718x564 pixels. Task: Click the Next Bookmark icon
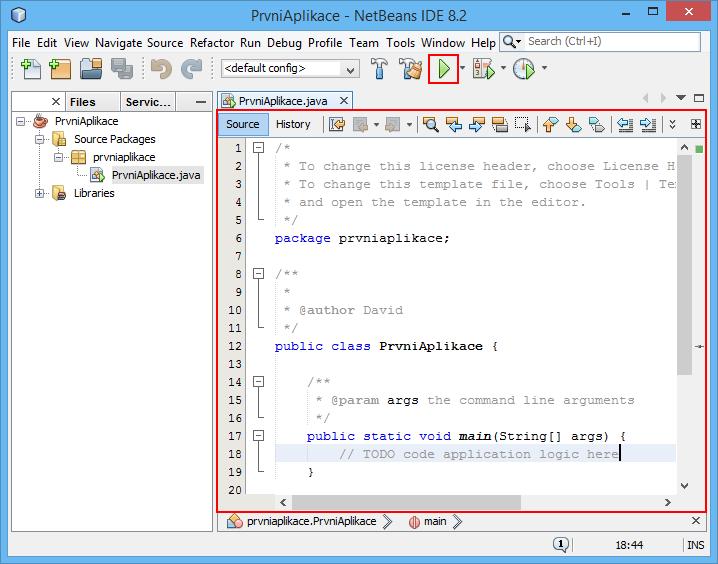coord(573,124)
